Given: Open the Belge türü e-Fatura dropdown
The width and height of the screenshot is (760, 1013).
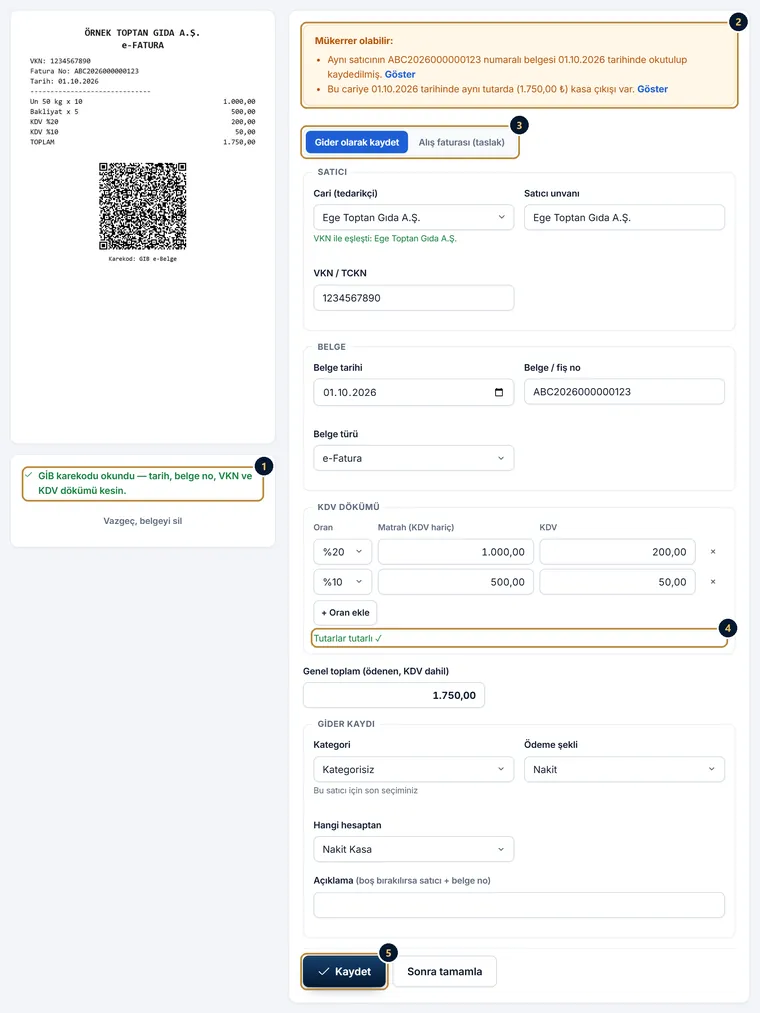Looking at the screenshot, I should (414, 458).
